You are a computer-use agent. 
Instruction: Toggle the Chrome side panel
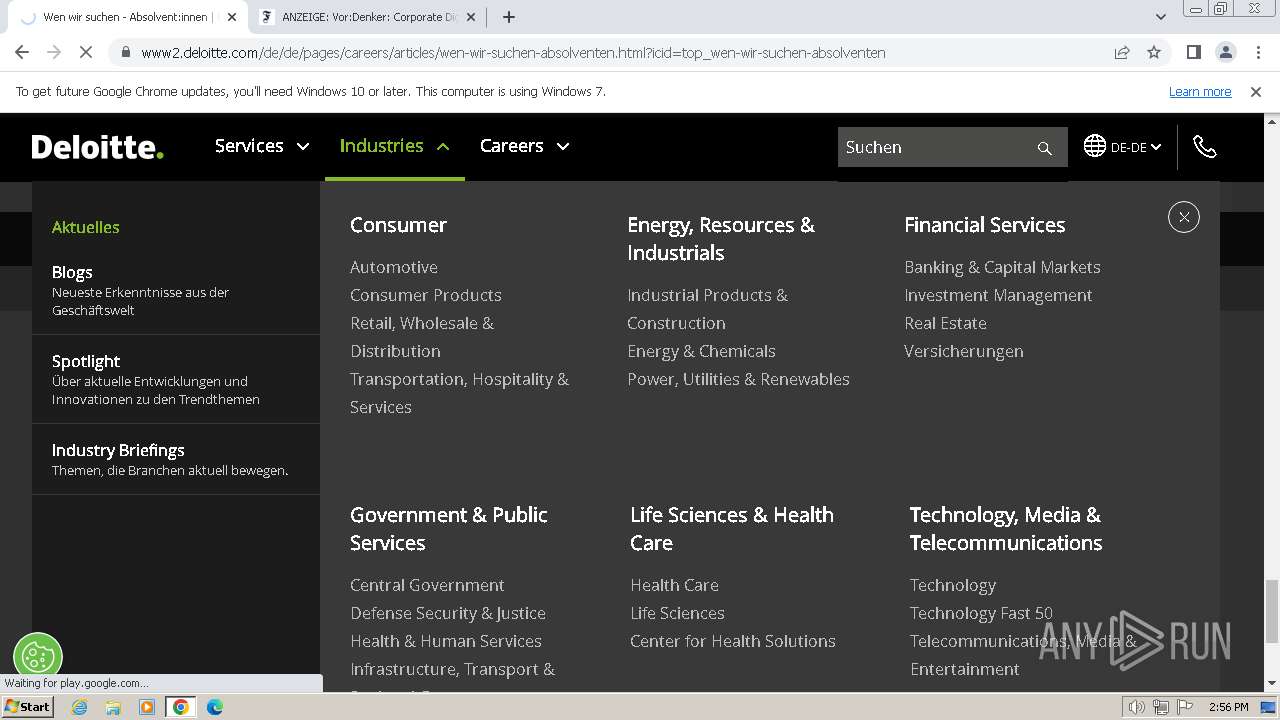coord(1193,52)
